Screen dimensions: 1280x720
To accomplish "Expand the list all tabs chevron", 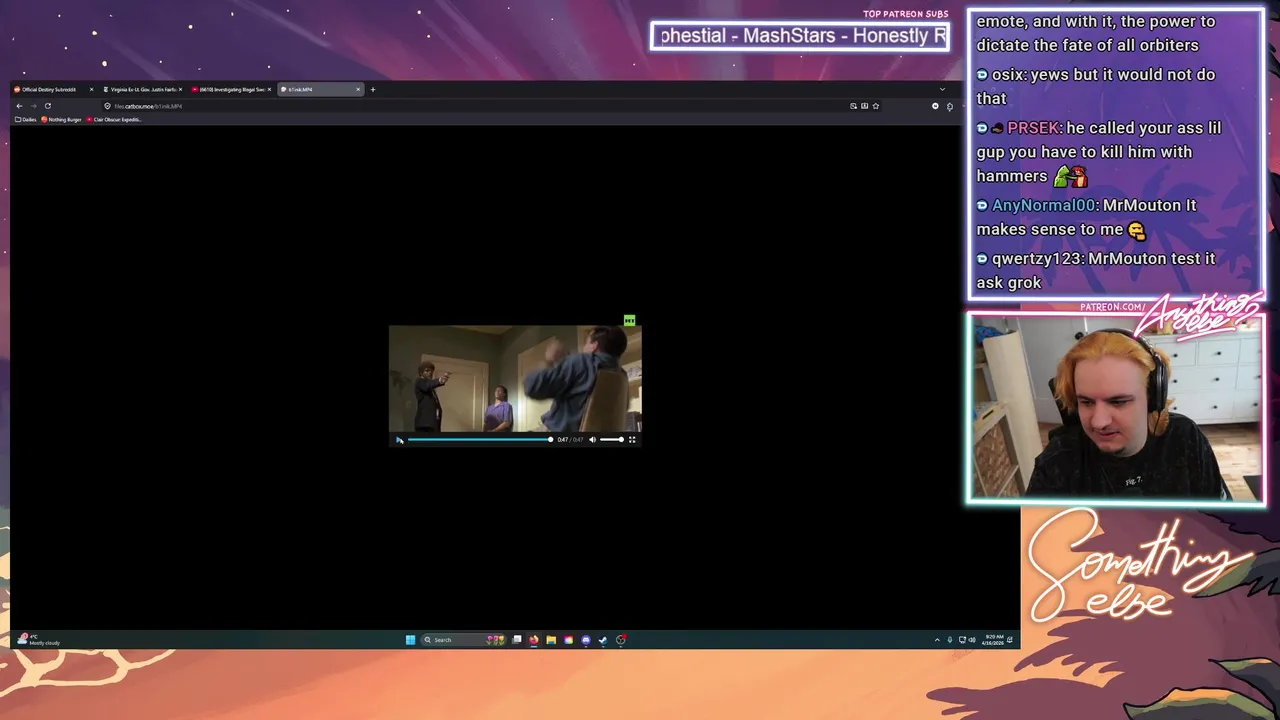I will pos(942,89).
